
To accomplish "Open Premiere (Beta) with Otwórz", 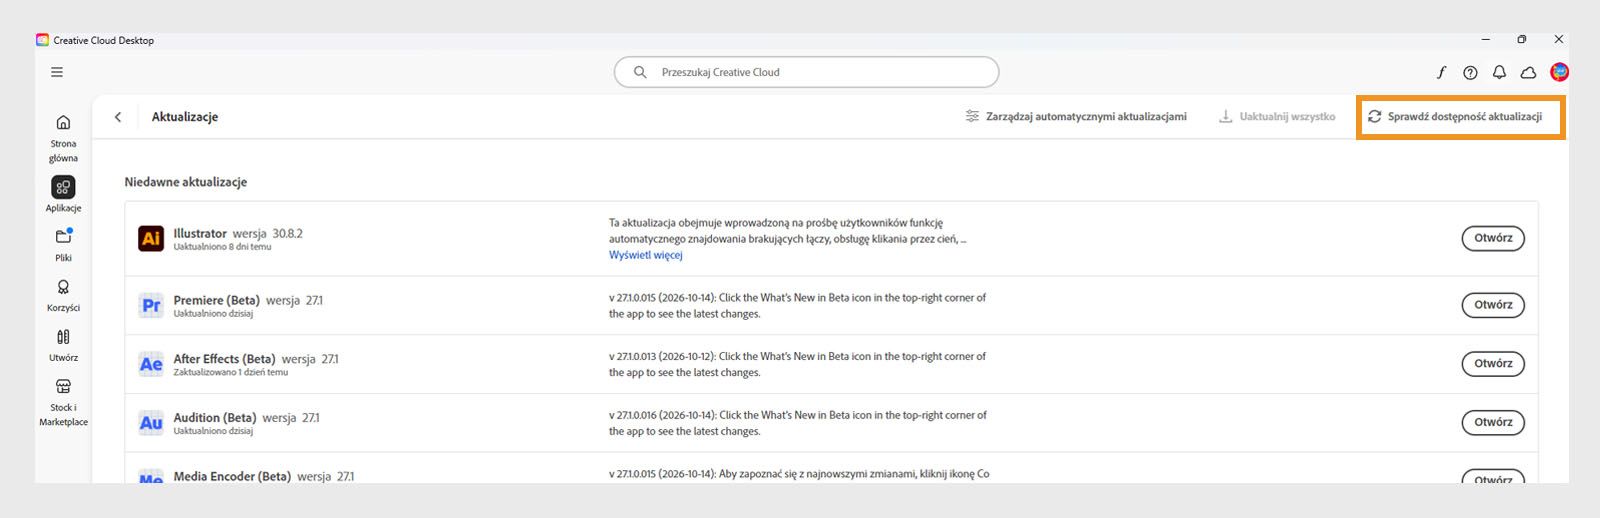I will coord(1493,305).
